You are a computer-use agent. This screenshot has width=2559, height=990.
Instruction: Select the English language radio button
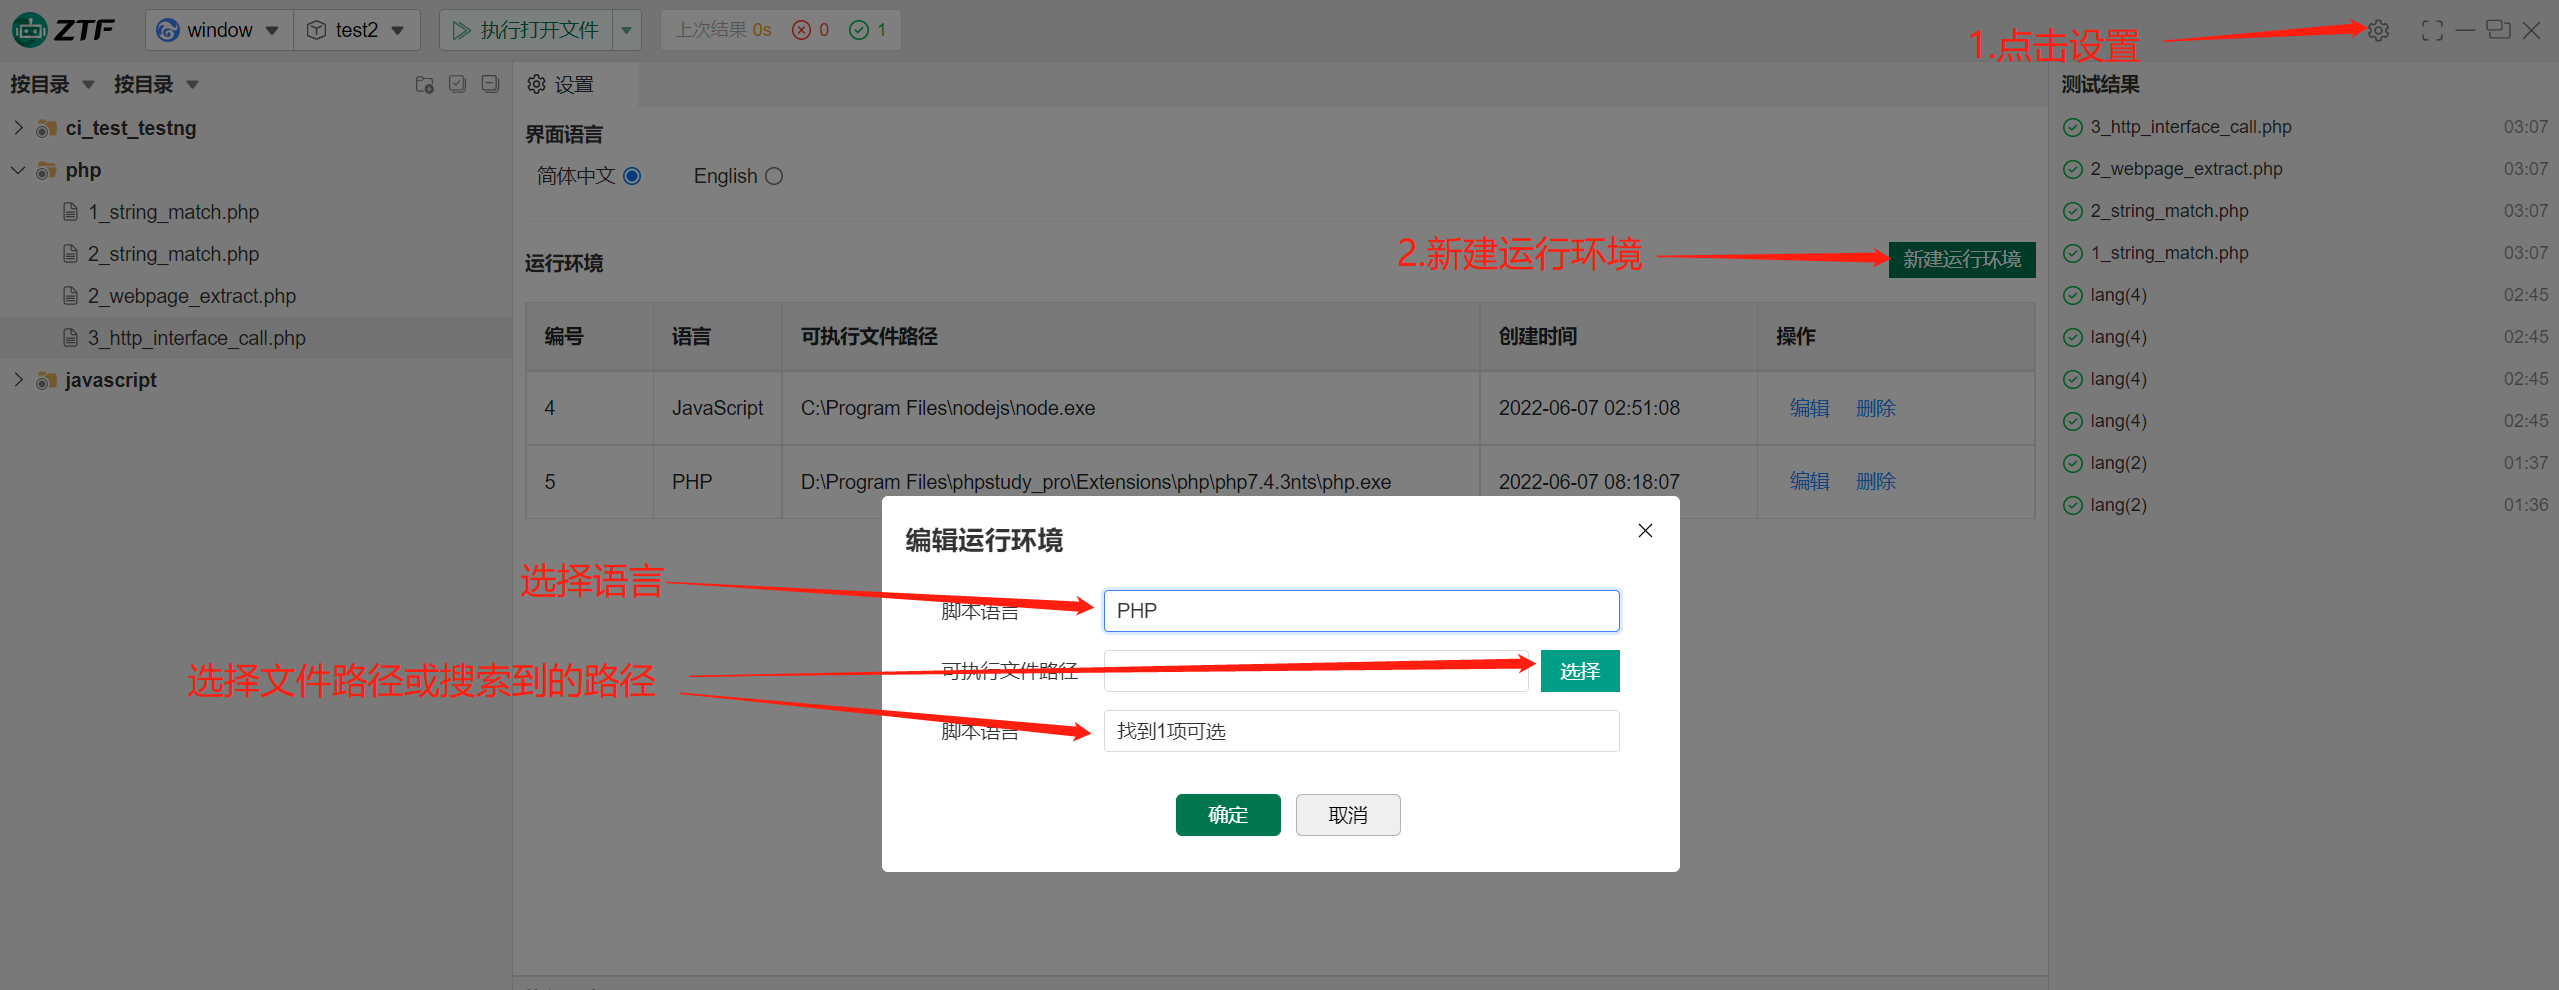(x=774, y=176)
